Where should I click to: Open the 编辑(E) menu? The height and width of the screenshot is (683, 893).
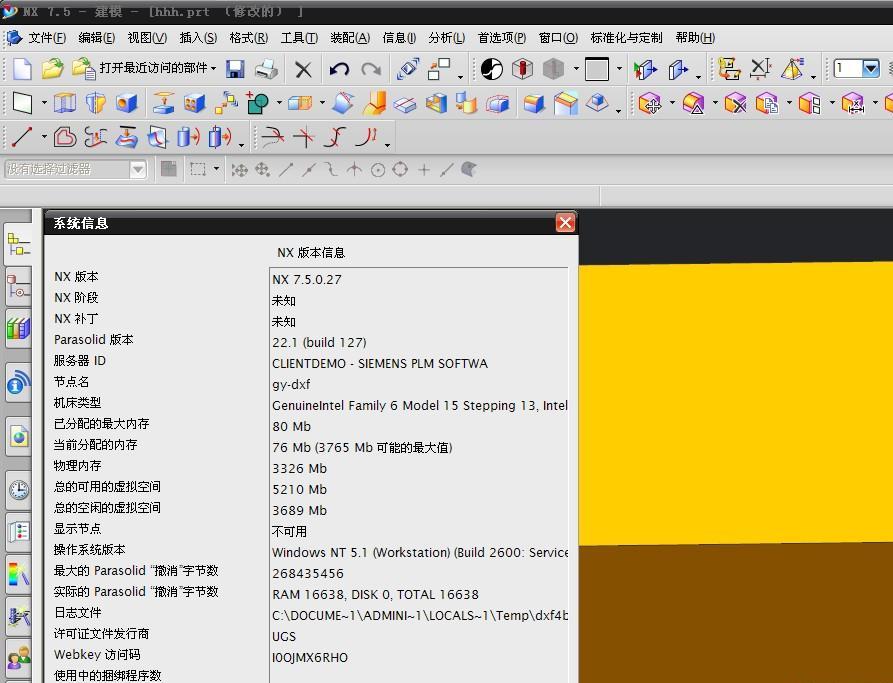[x=96, y=38]
